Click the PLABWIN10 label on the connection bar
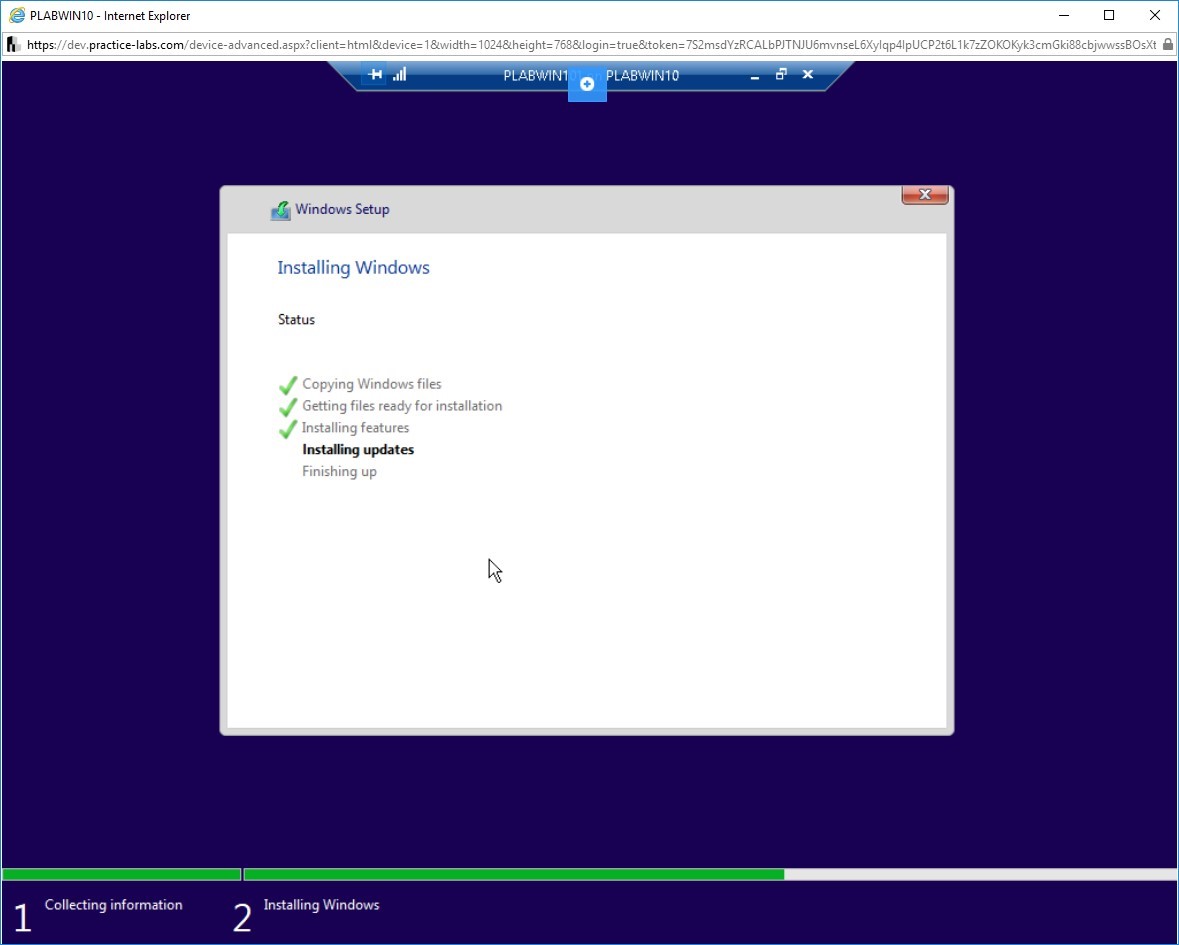The height and width of the screenshot is (945, 1179). click(x=642, y=75)
